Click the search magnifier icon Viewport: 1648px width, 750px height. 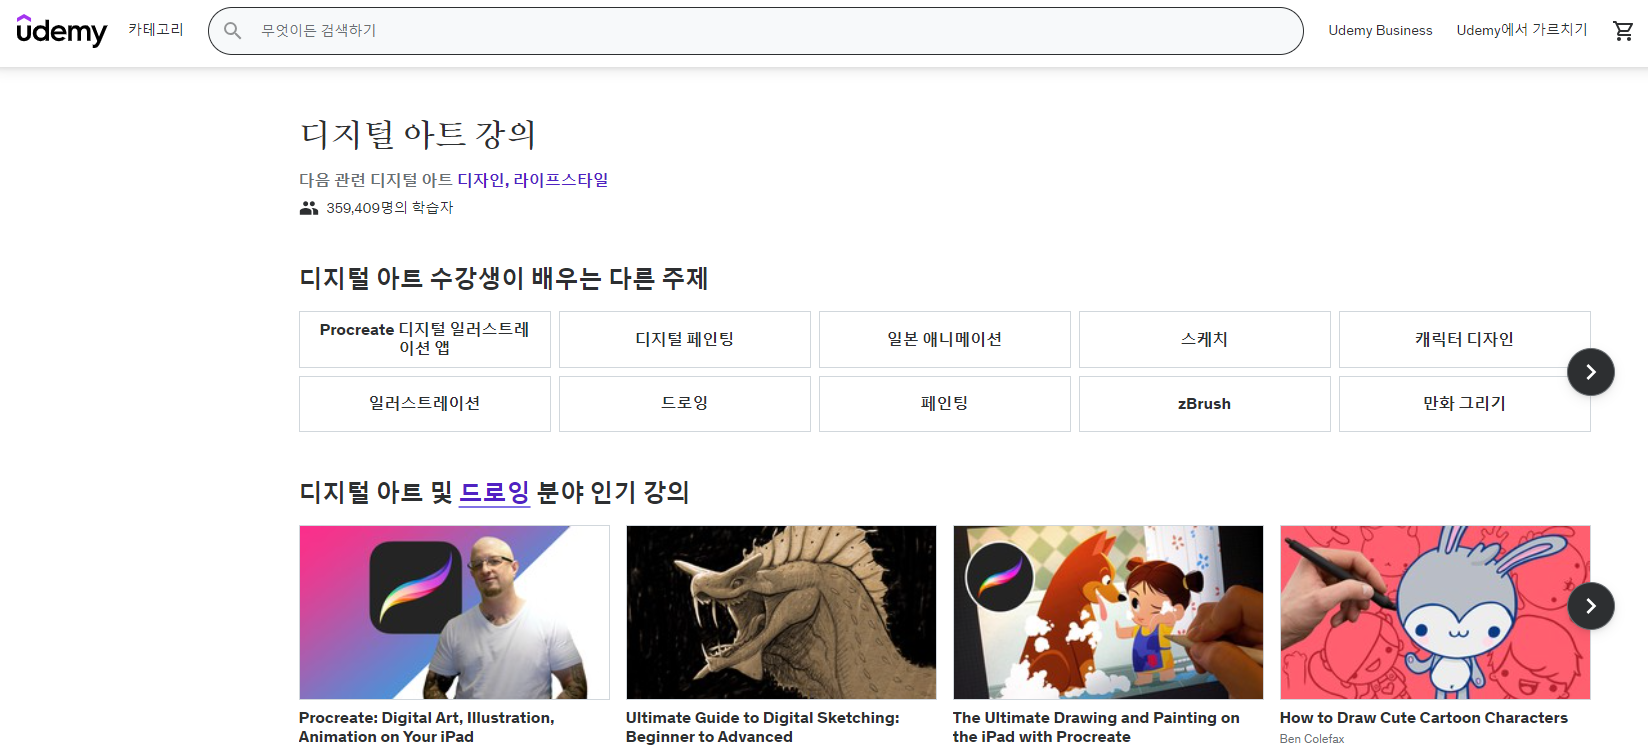point(233,31)
